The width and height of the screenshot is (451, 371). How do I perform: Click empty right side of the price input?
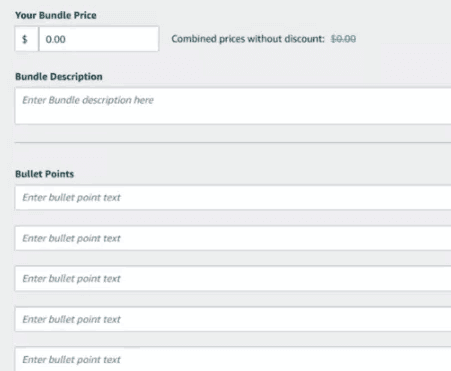point(113,39)
